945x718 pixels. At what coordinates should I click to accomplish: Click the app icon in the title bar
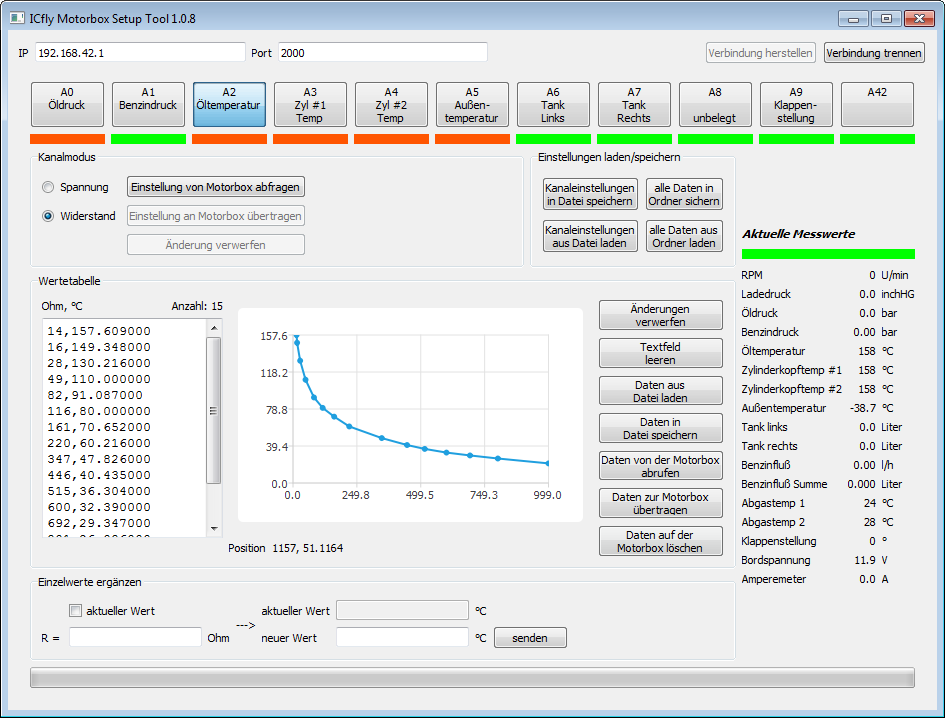click(x=17, y=18)
